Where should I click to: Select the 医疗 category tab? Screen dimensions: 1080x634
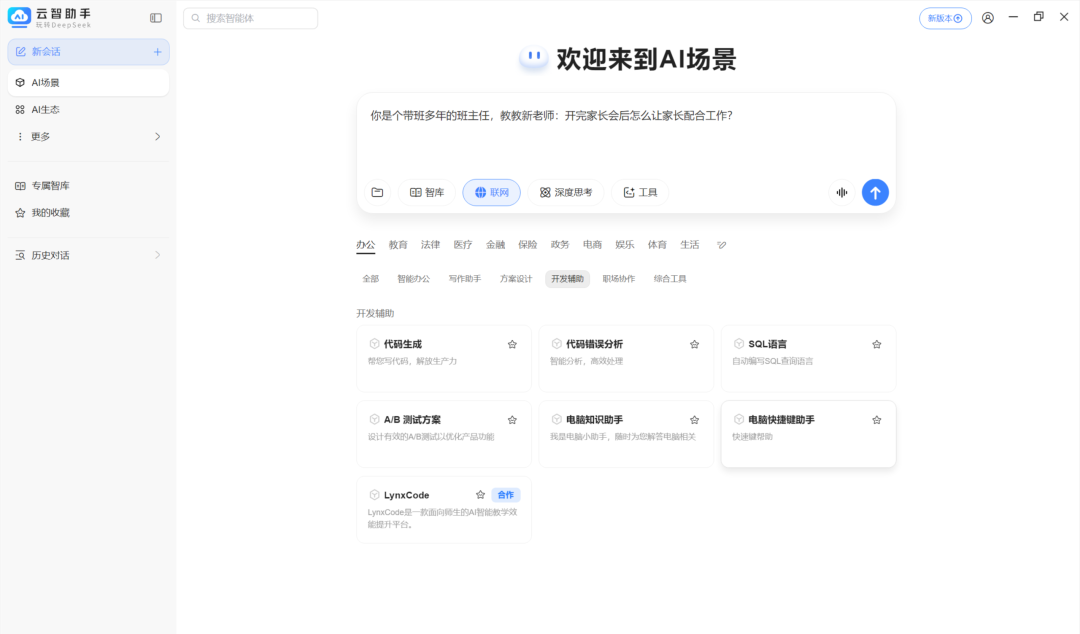[x=463, y=245]
